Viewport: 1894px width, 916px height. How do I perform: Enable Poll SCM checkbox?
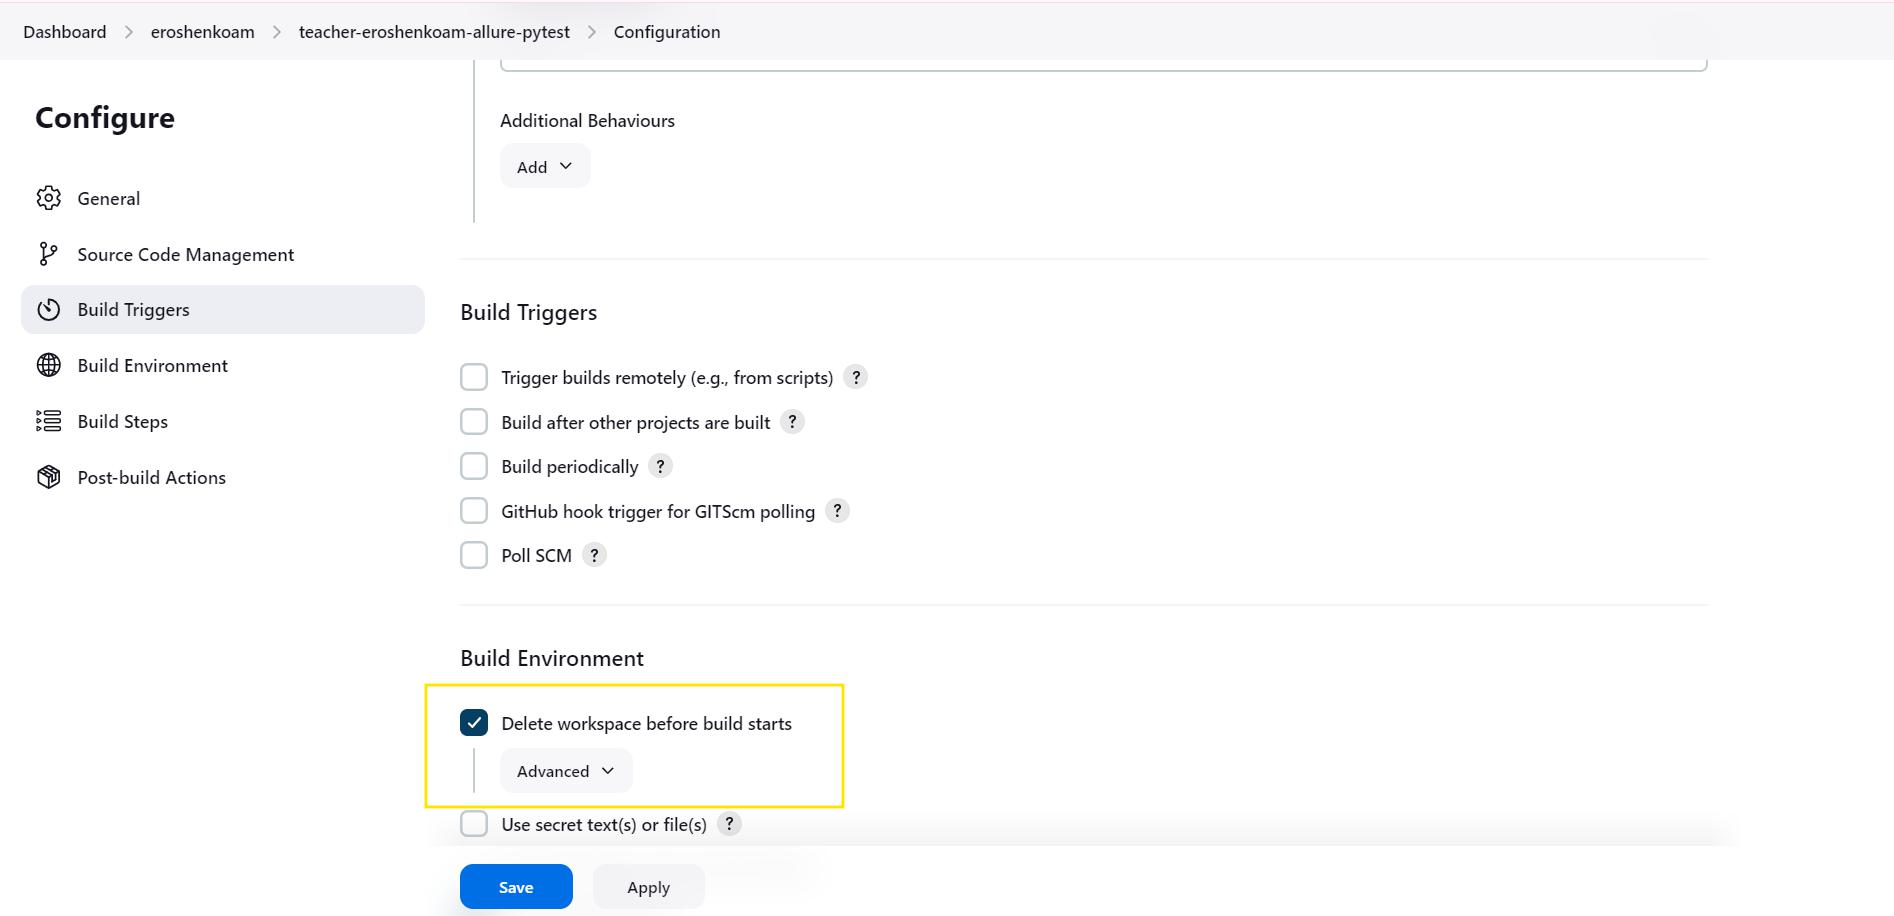click(x=474, y=555)
